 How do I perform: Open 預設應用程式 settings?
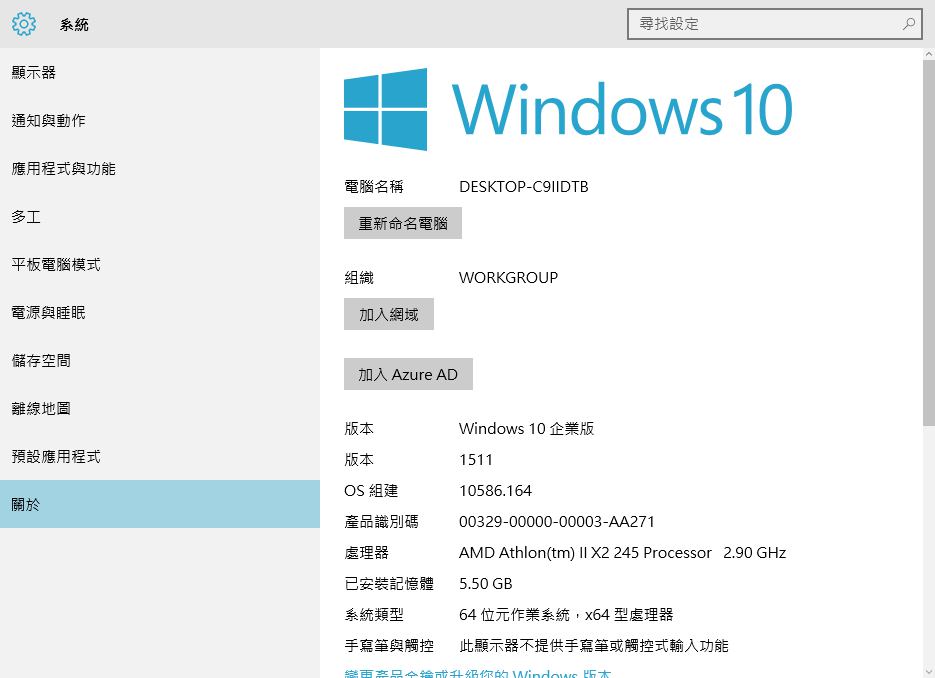160,456
